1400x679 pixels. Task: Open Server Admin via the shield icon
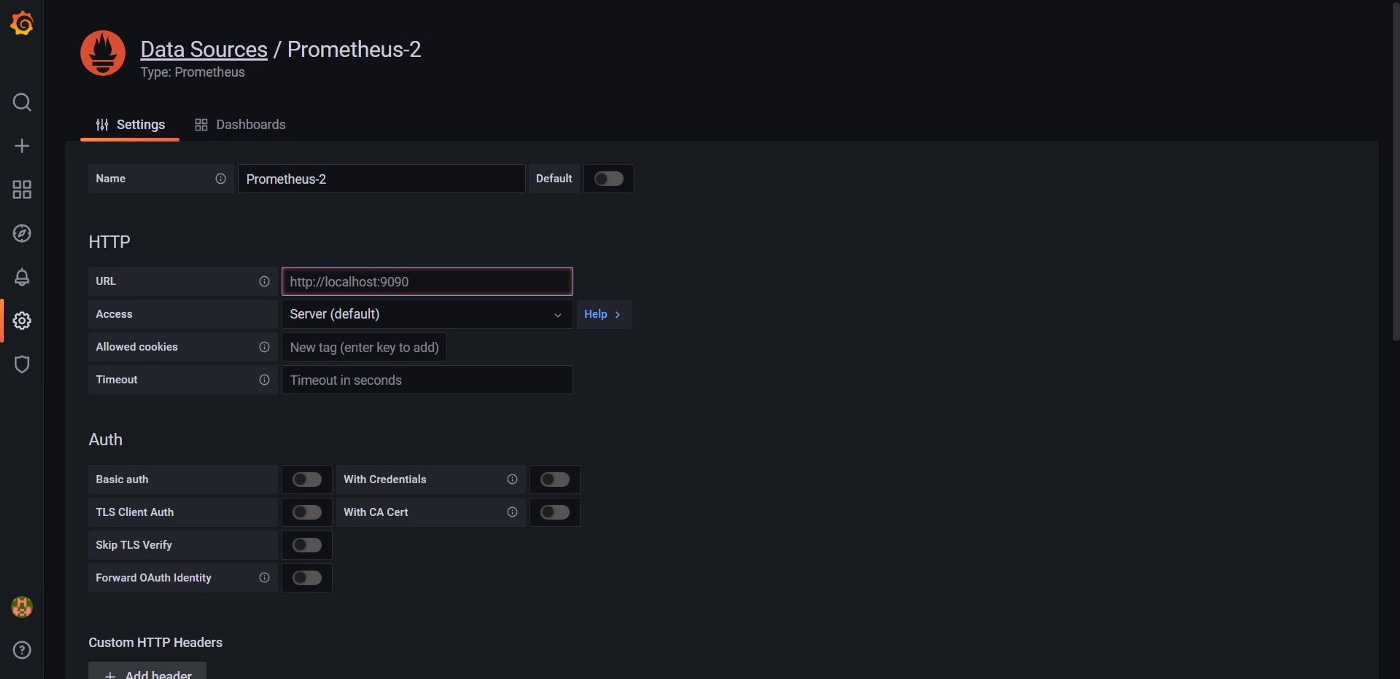[22, 364]
